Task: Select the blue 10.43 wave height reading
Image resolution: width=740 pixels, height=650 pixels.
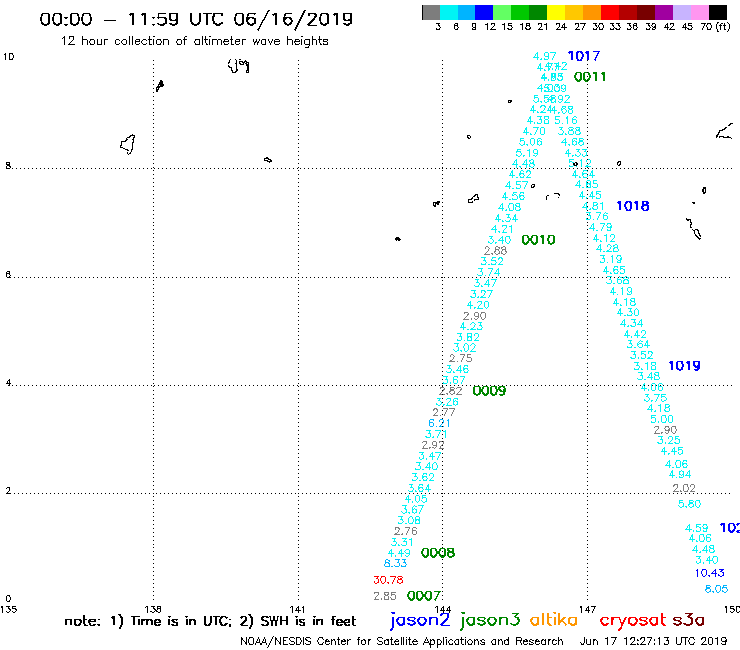Action: [x=709, y=573]
